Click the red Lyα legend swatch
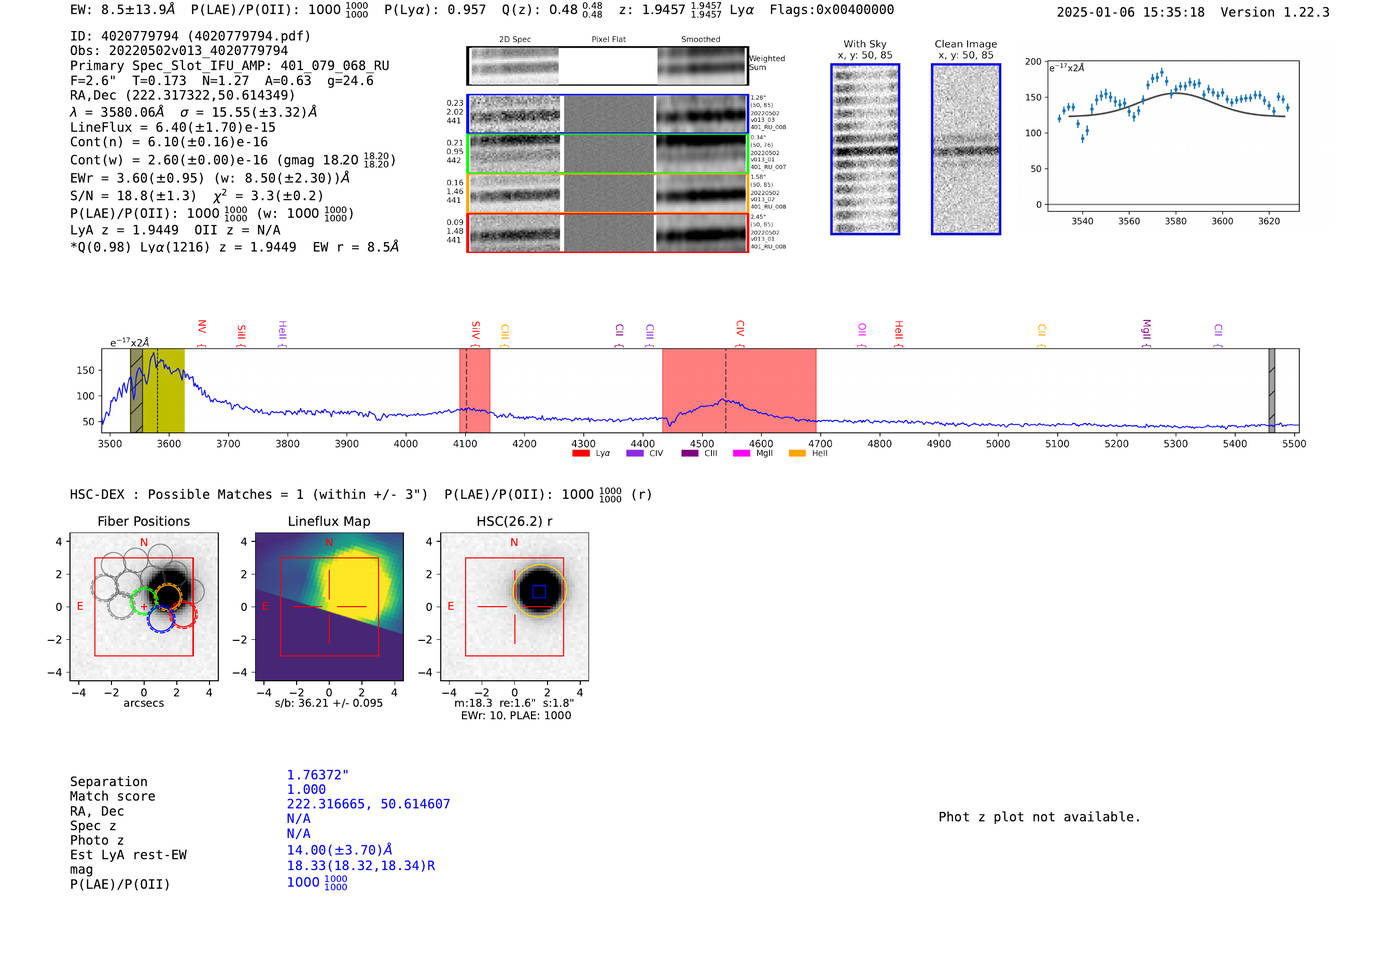Image resolution: width=1400 pixels, height=953 pixels. 580,454
